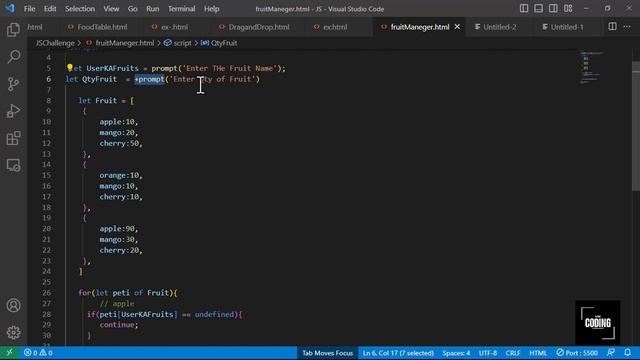Change the UTF-8 encoding
Viewport: 640px width, 360px height.
(x=488, y=353)
